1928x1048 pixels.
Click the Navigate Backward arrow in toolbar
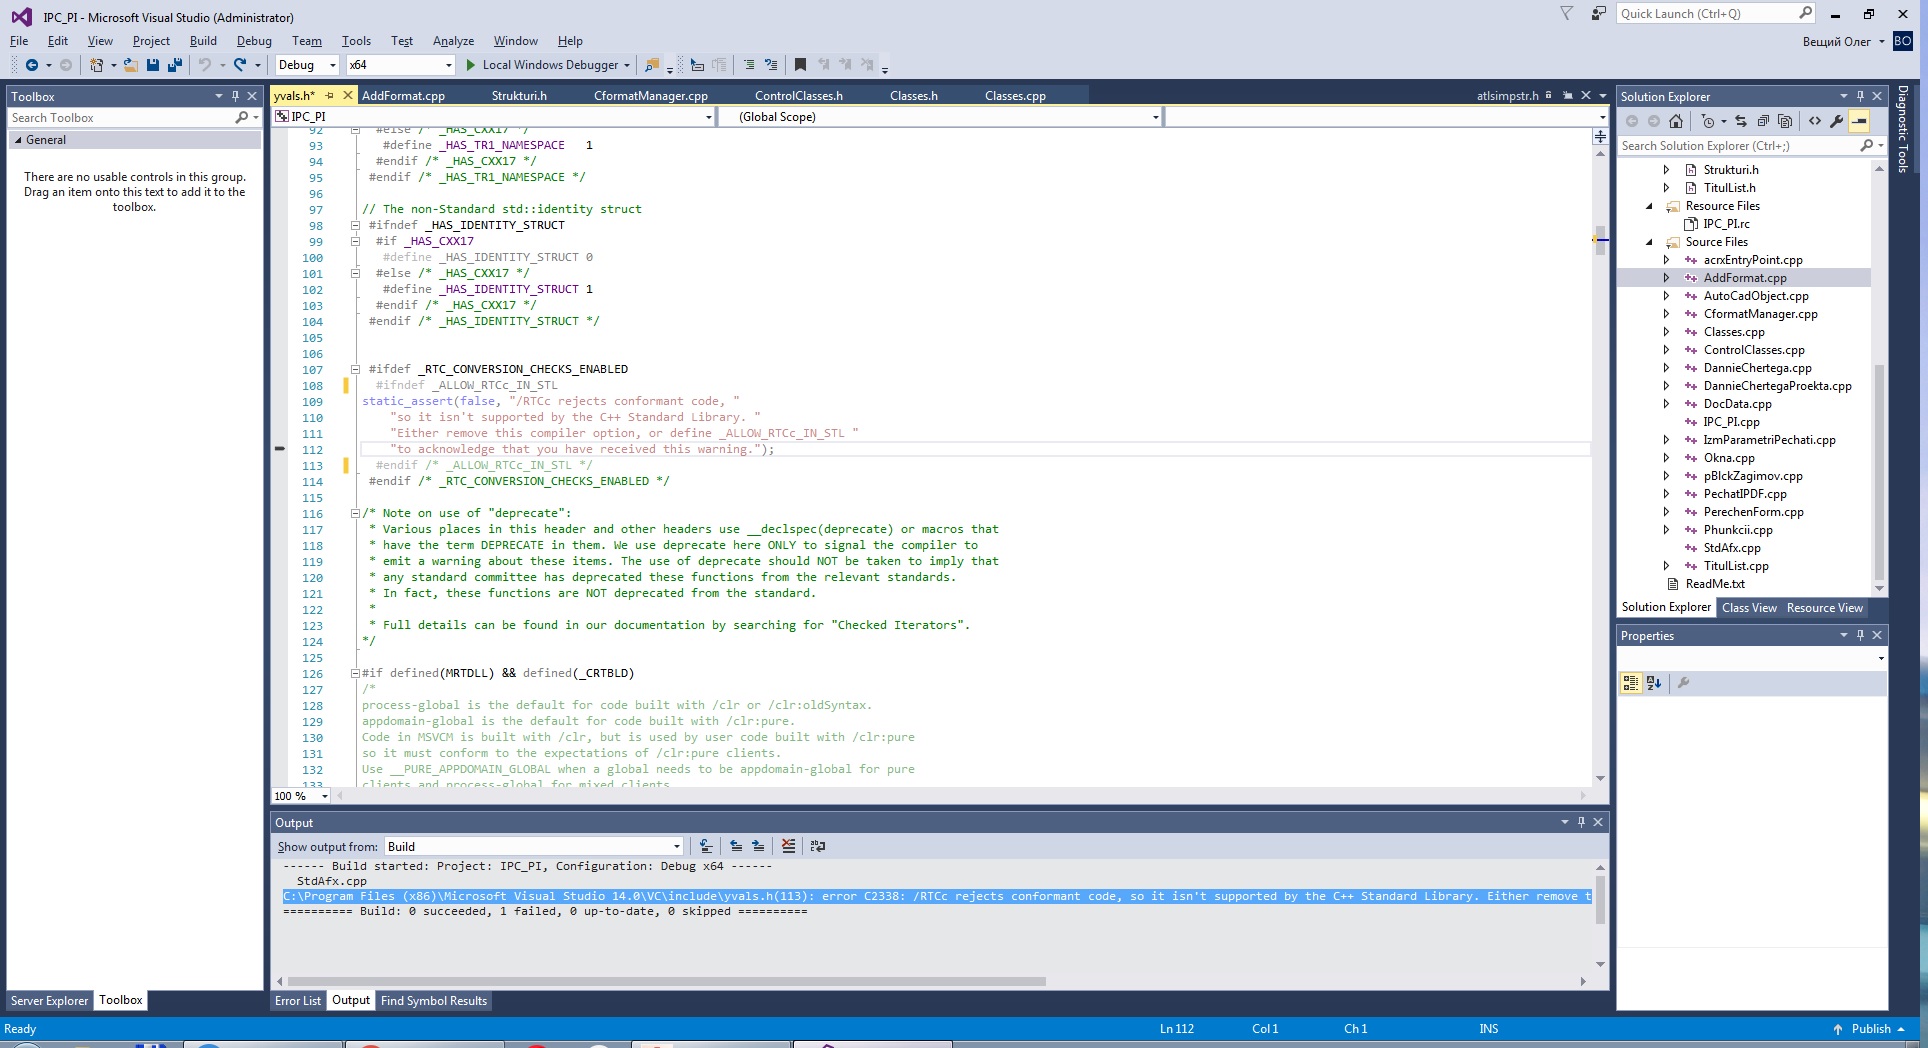point(32,65)
